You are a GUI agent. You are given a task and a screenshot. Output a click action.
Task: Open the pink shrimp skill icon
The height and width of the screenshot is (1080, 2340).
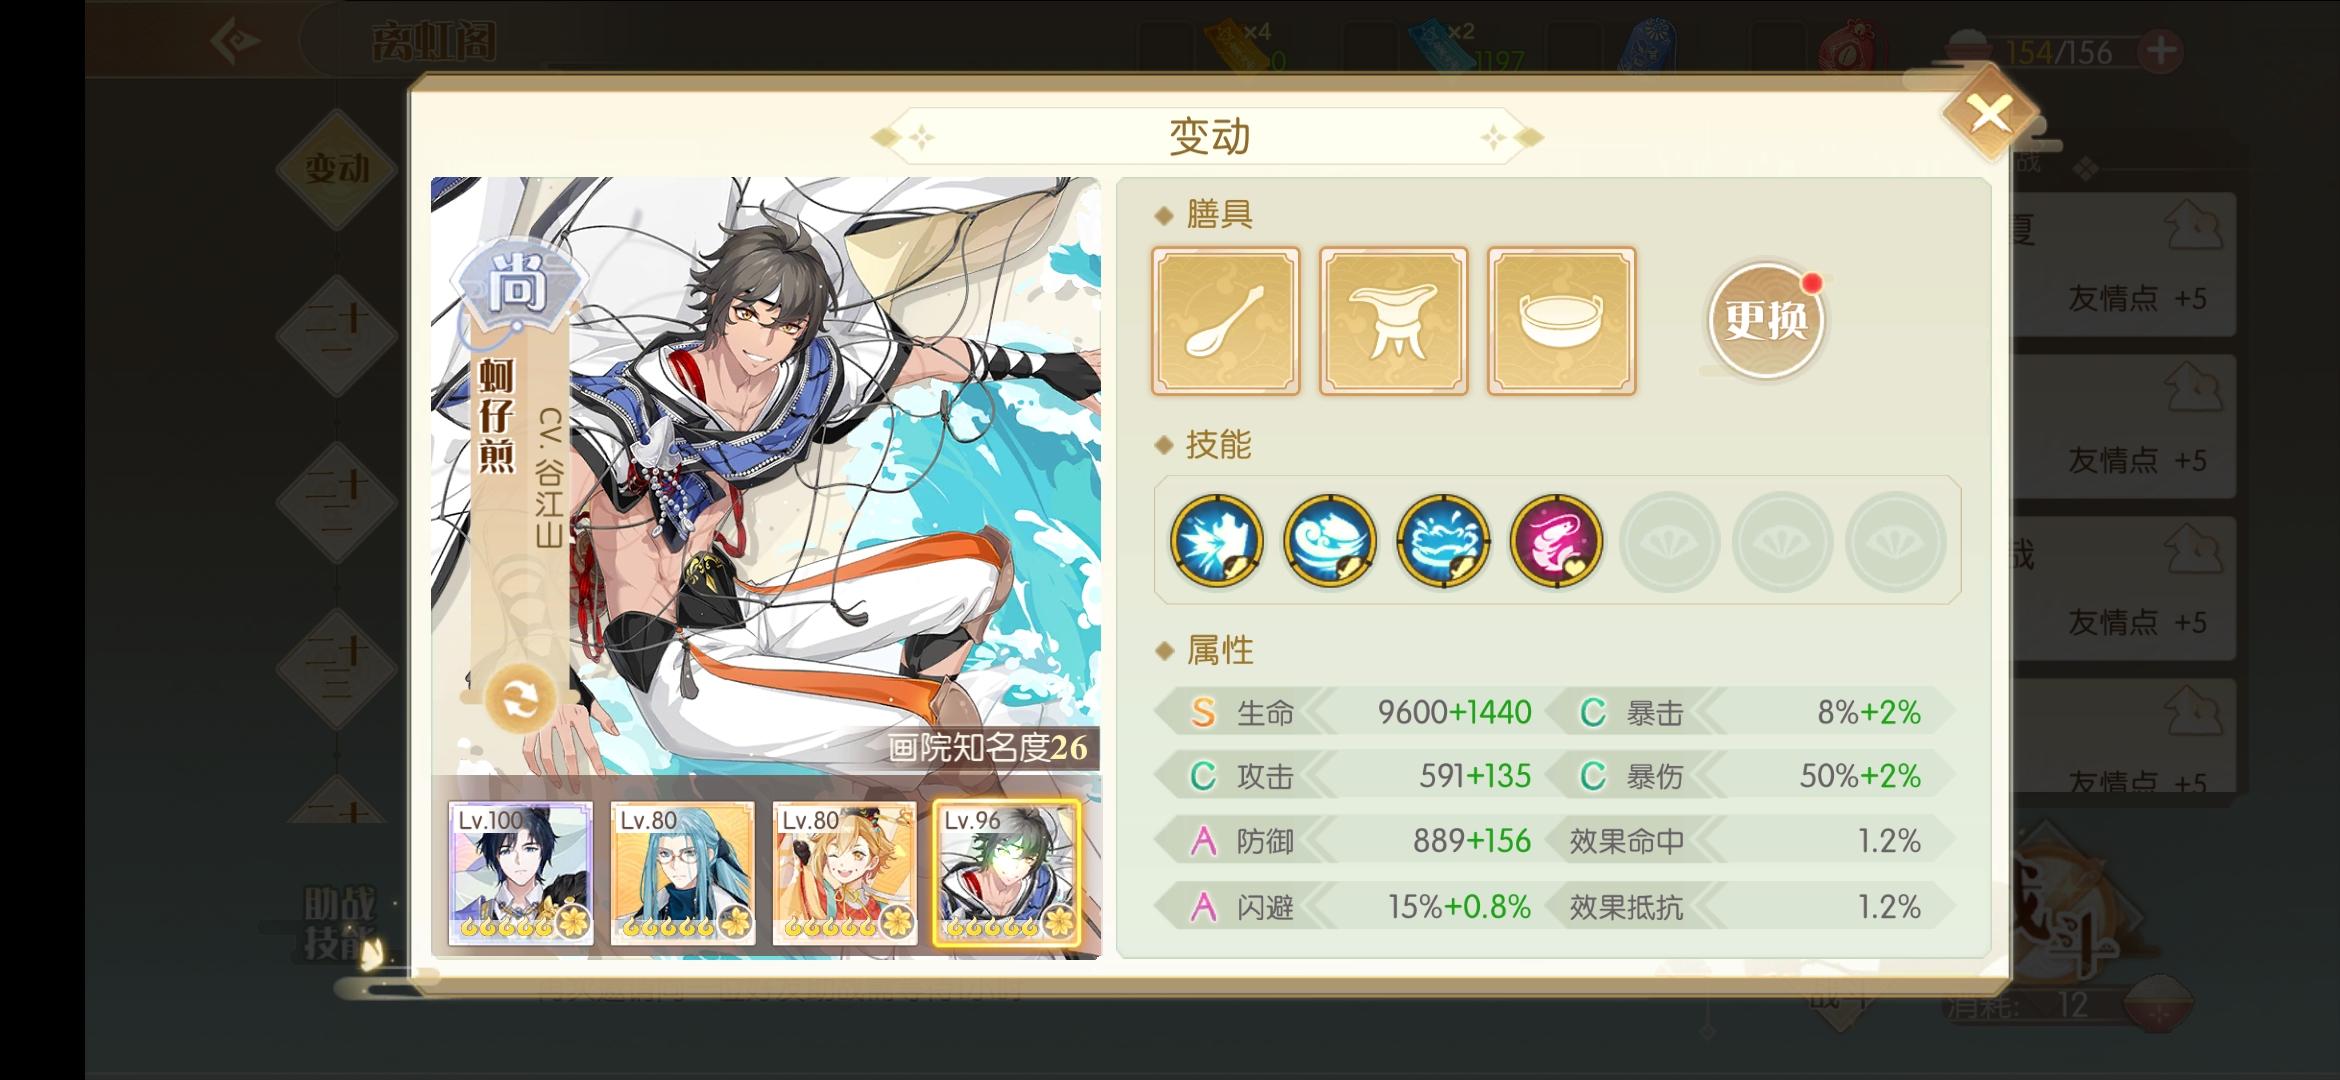[x=1557, y=541]
